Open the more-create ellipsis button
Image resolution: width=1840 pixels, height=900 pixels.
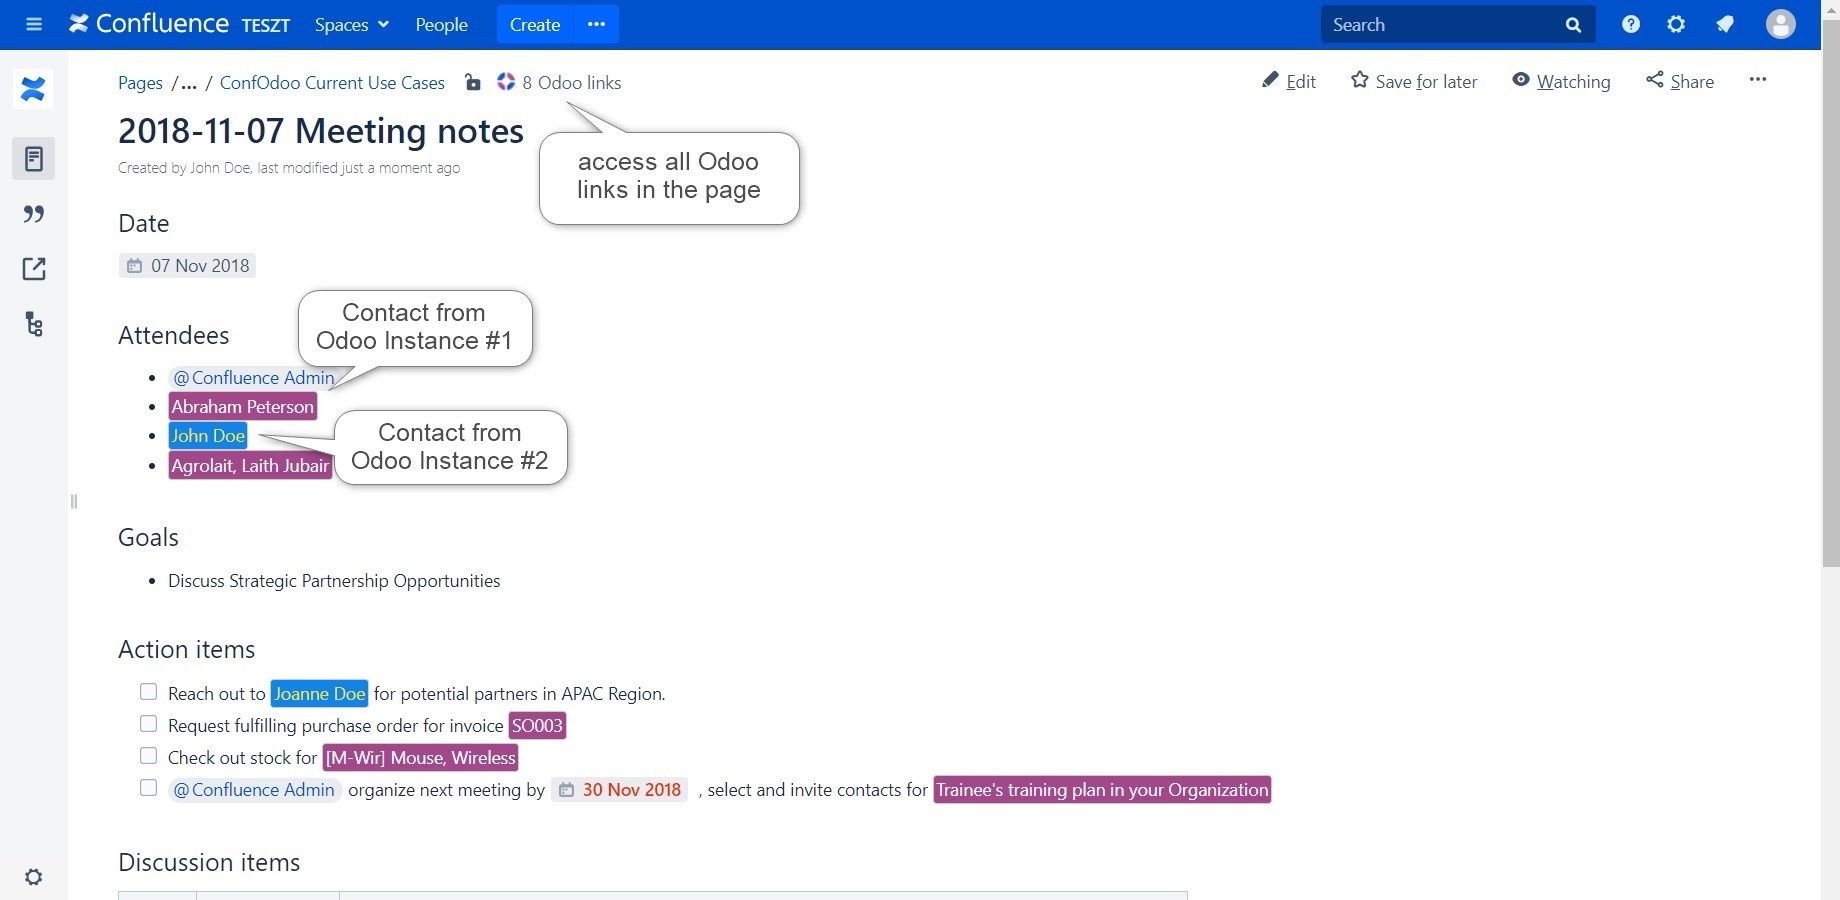[596, 24]
